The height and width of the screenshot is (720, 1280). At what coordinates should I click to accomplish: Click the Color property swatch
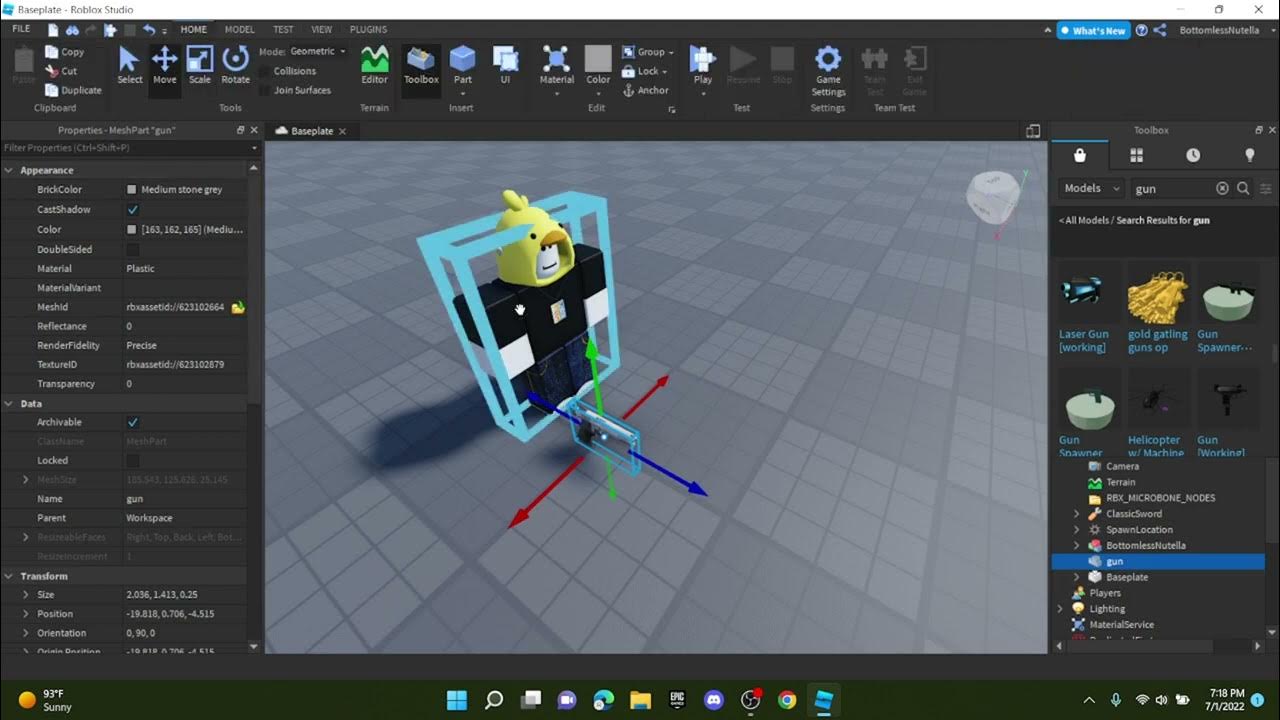pos(132,230)
